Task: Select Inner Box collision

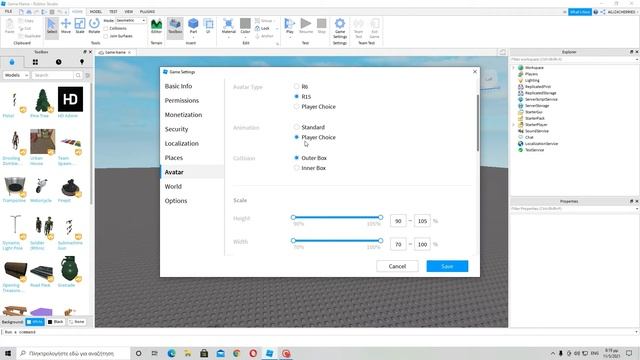Action: pyautogui.click(x=297, y=168)
